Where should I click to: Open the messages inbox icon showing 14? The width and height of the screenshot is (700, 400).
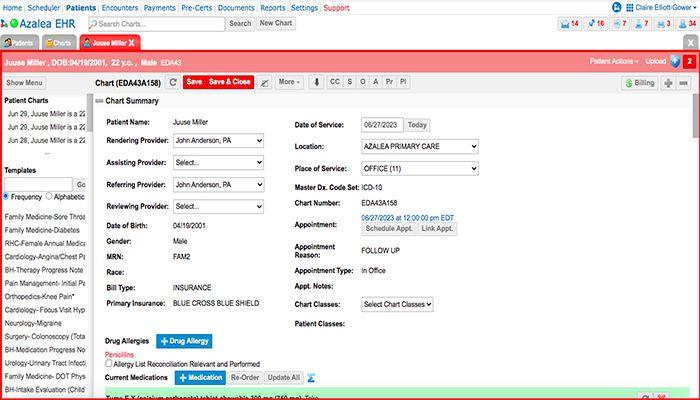click(x=569, y=24)
